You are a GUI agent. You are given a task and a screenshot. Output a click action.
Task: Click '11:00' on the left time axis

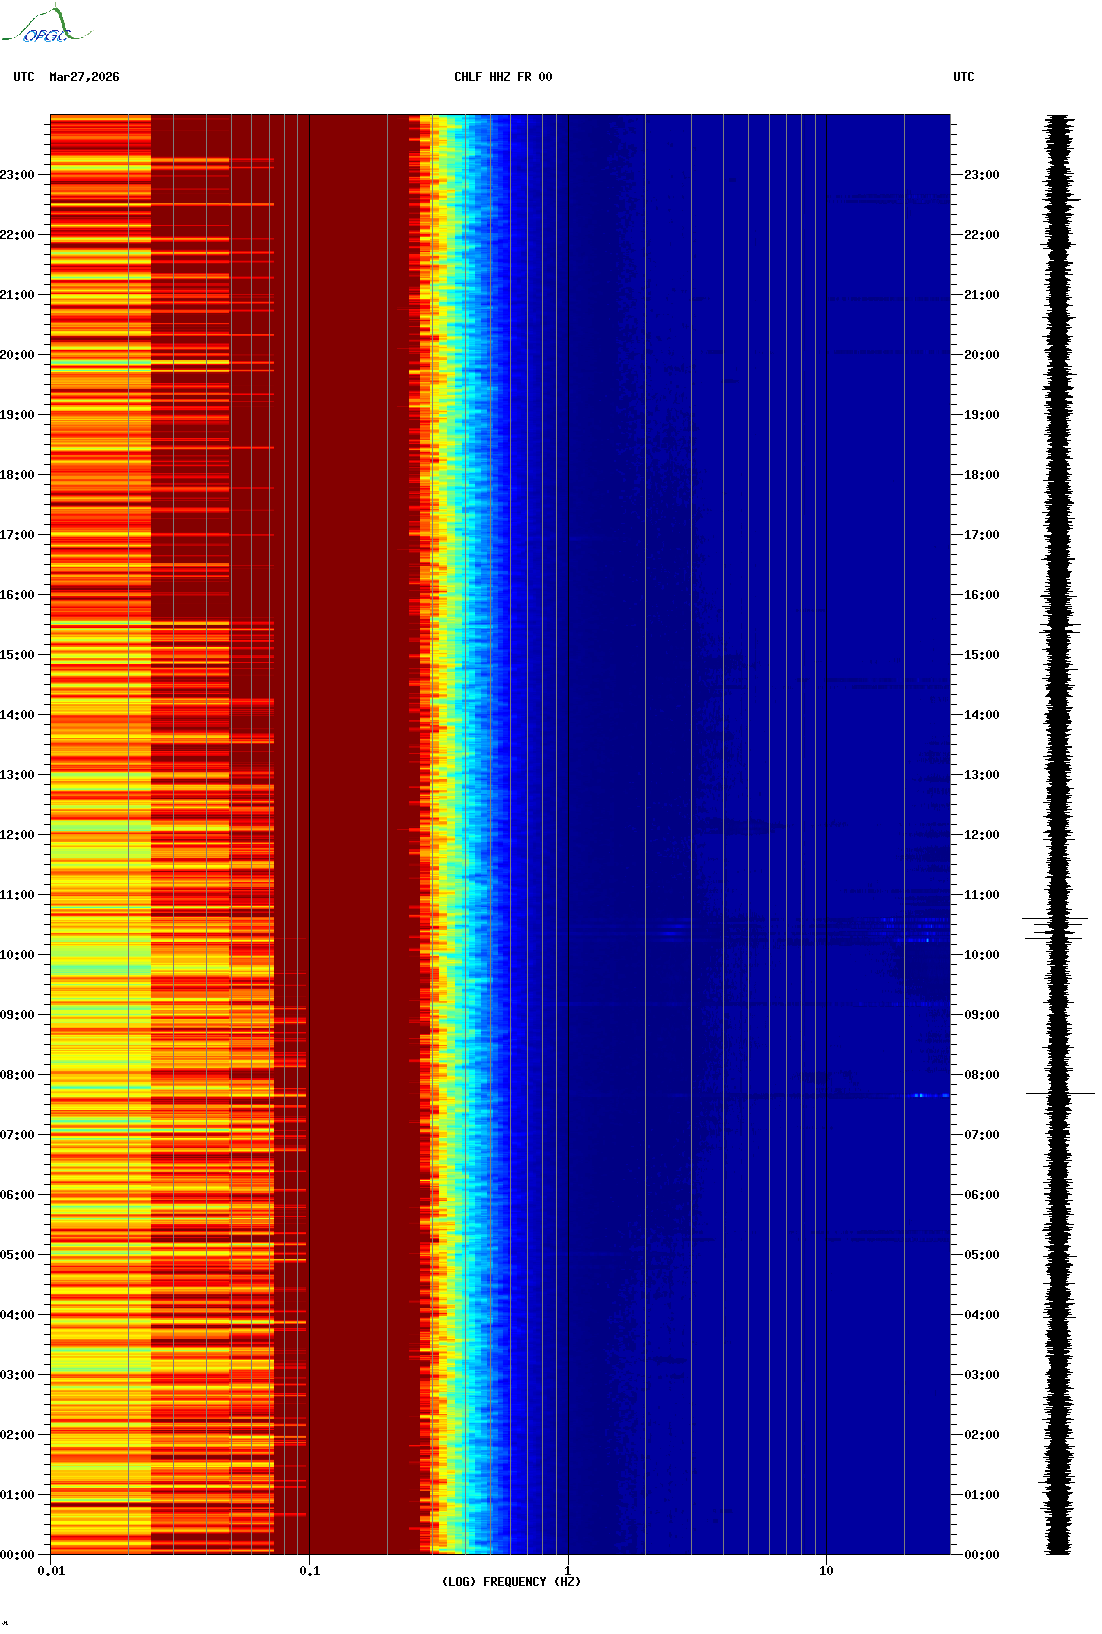(x=17, y=895)
